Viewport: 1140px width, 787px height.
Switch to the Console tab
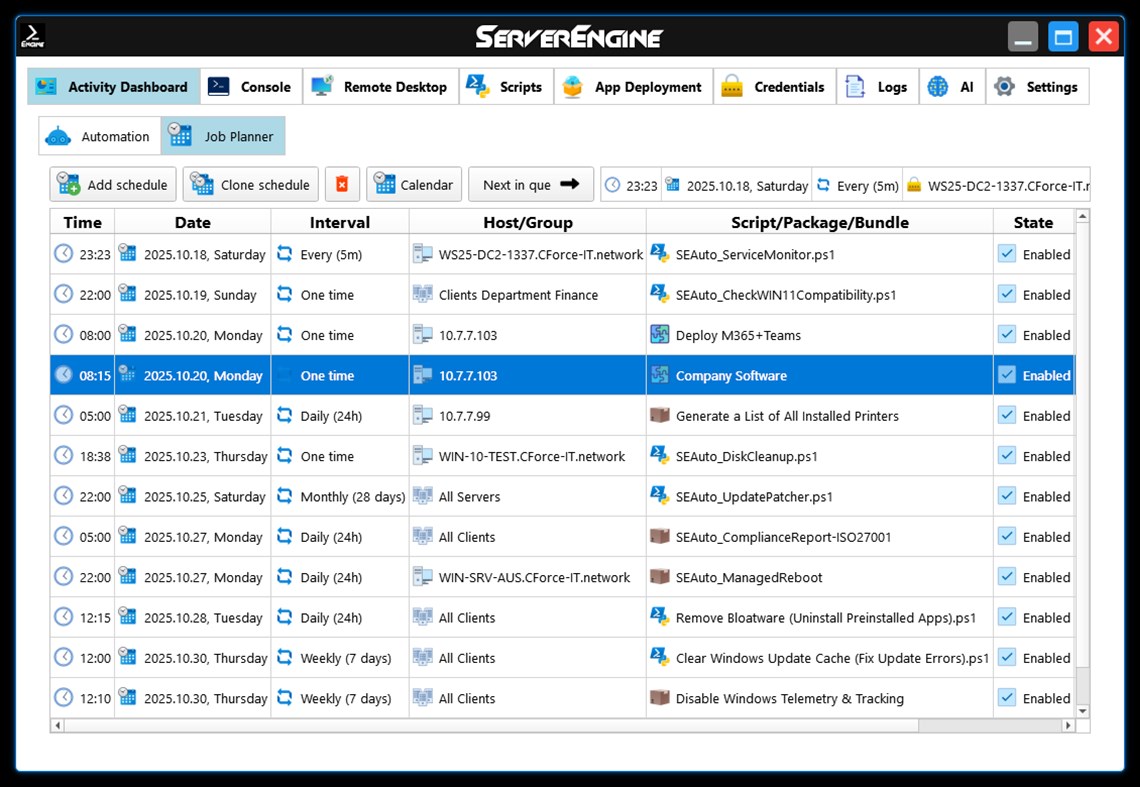(x=249, y=86)
